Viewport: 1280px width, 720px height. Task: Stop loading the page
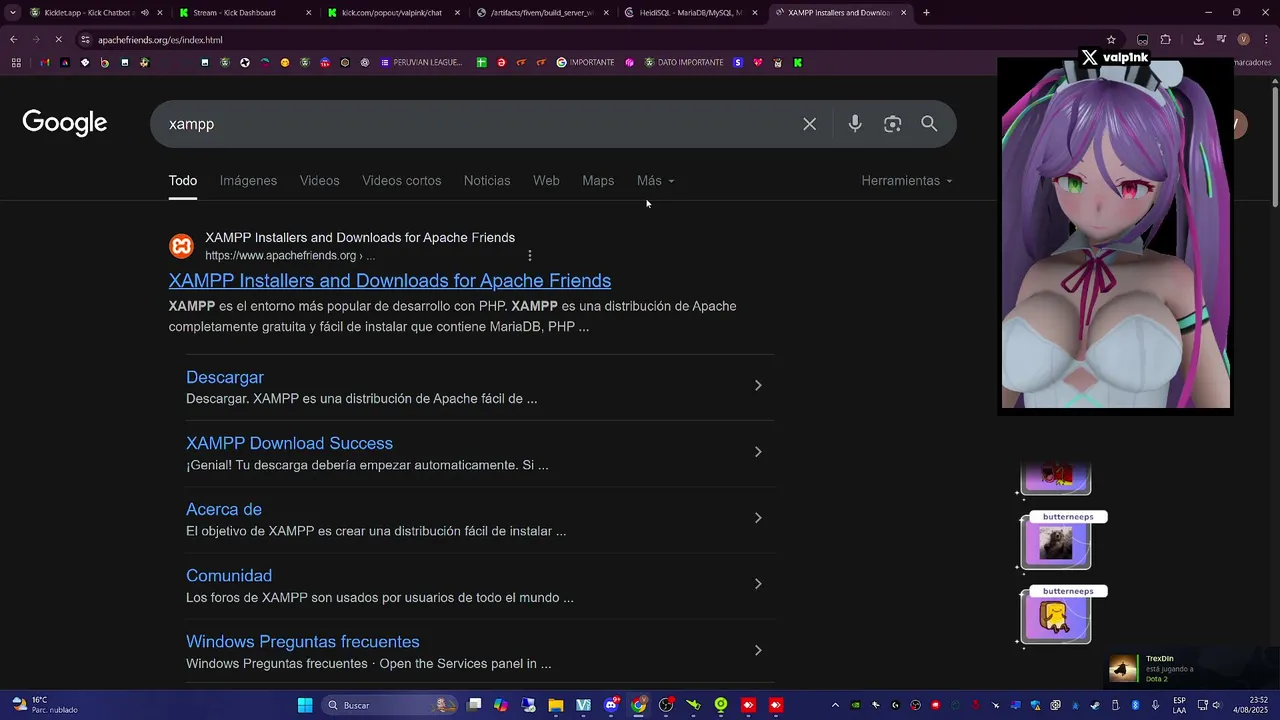[x=58, y=40]
